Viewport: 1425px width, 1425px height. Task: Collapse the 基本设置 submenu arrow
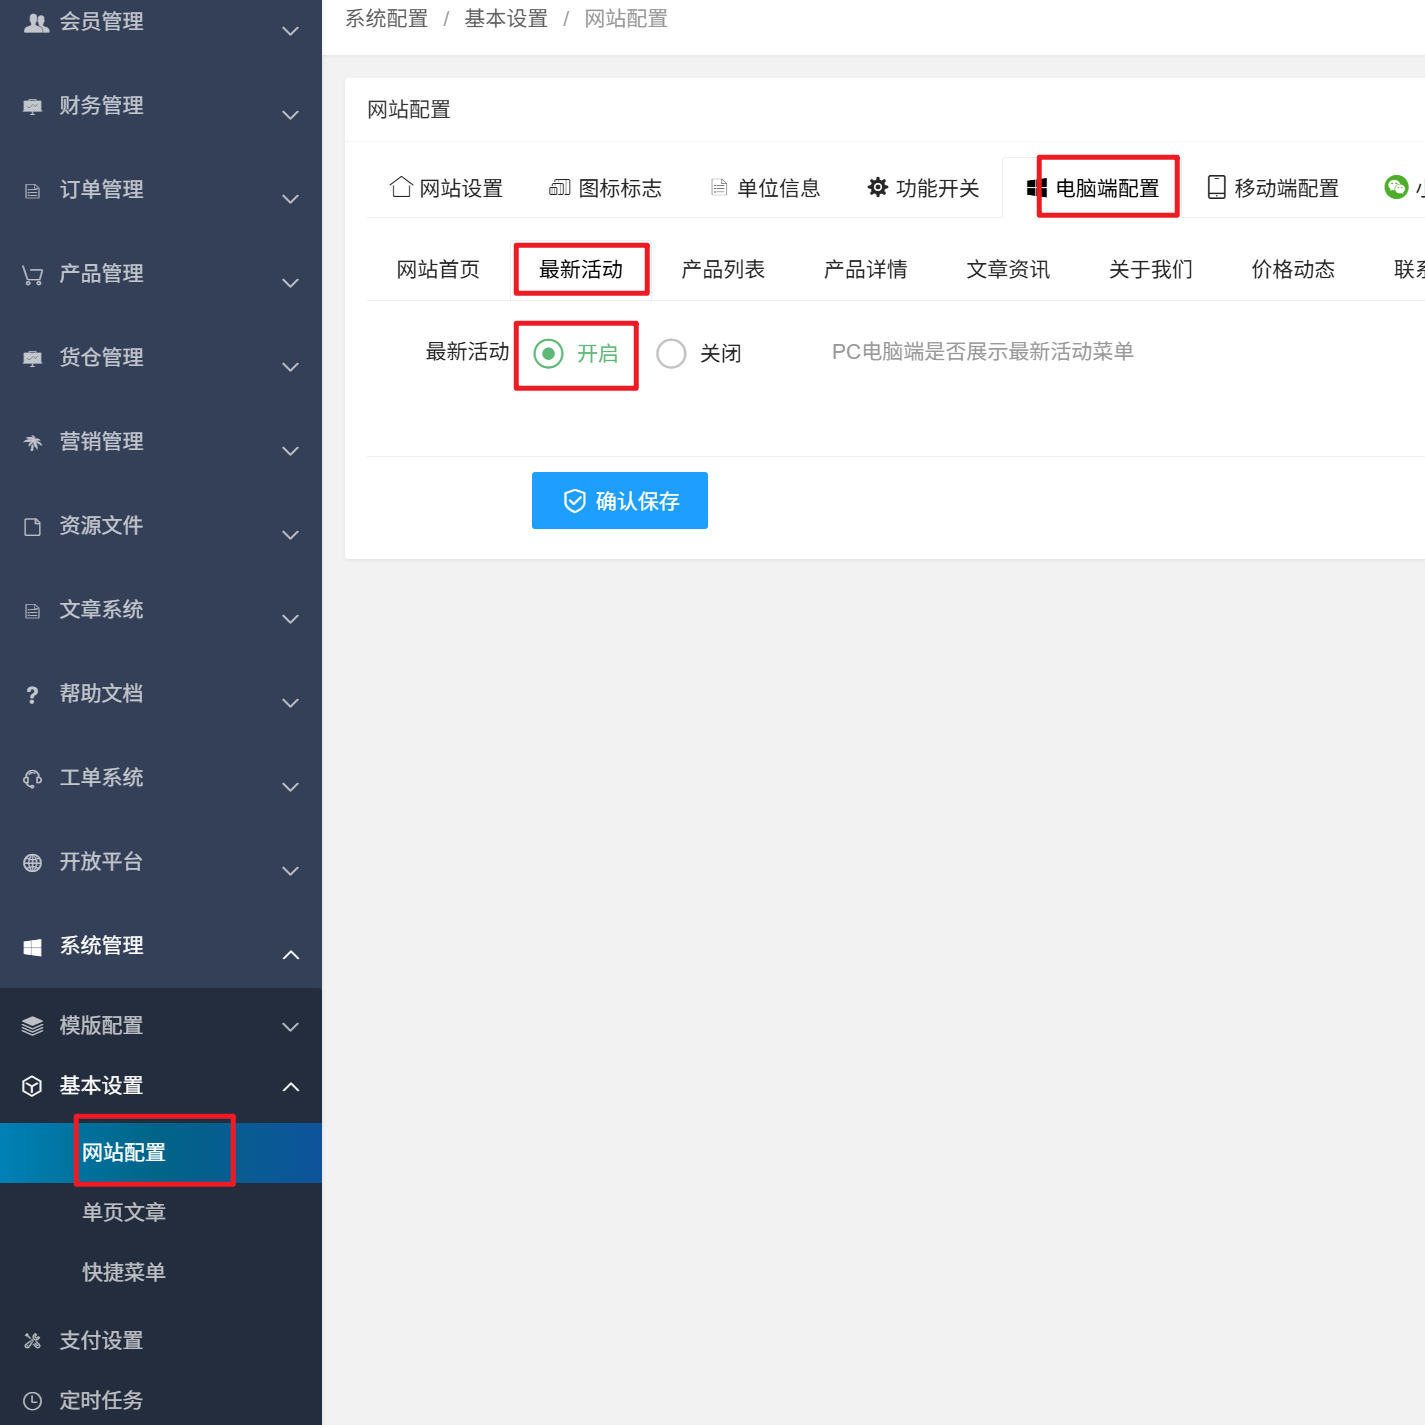(290, 1087)
